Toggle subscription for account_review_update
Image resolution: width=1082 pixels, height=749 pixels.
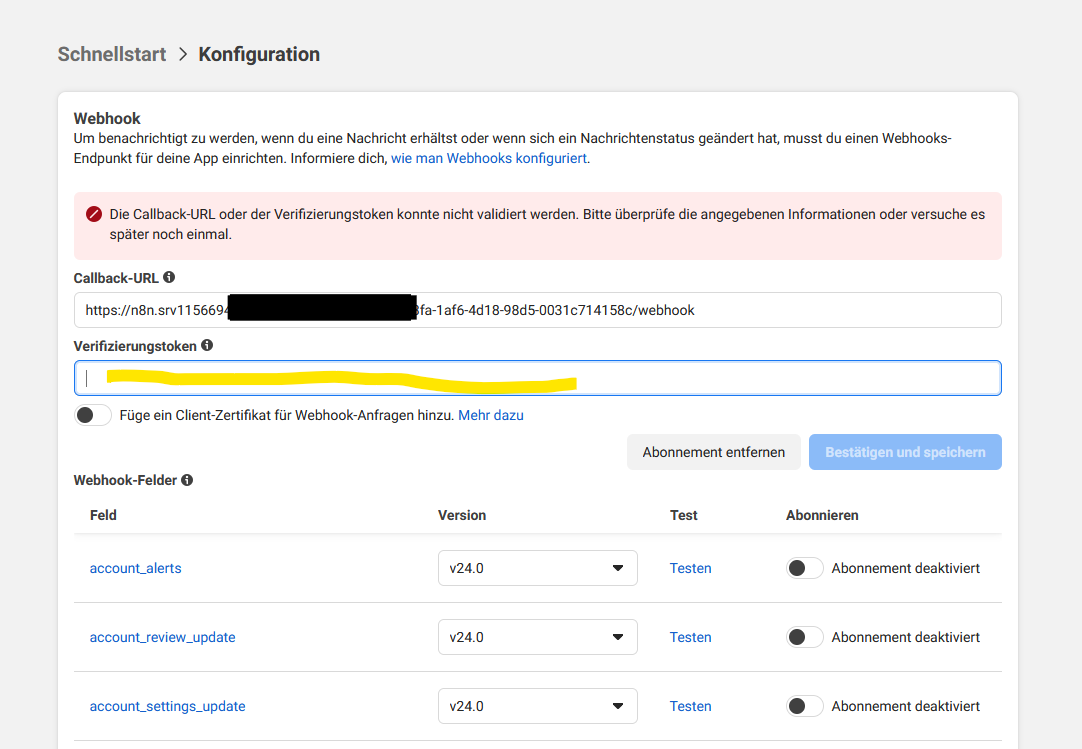(x=804, y=637)
